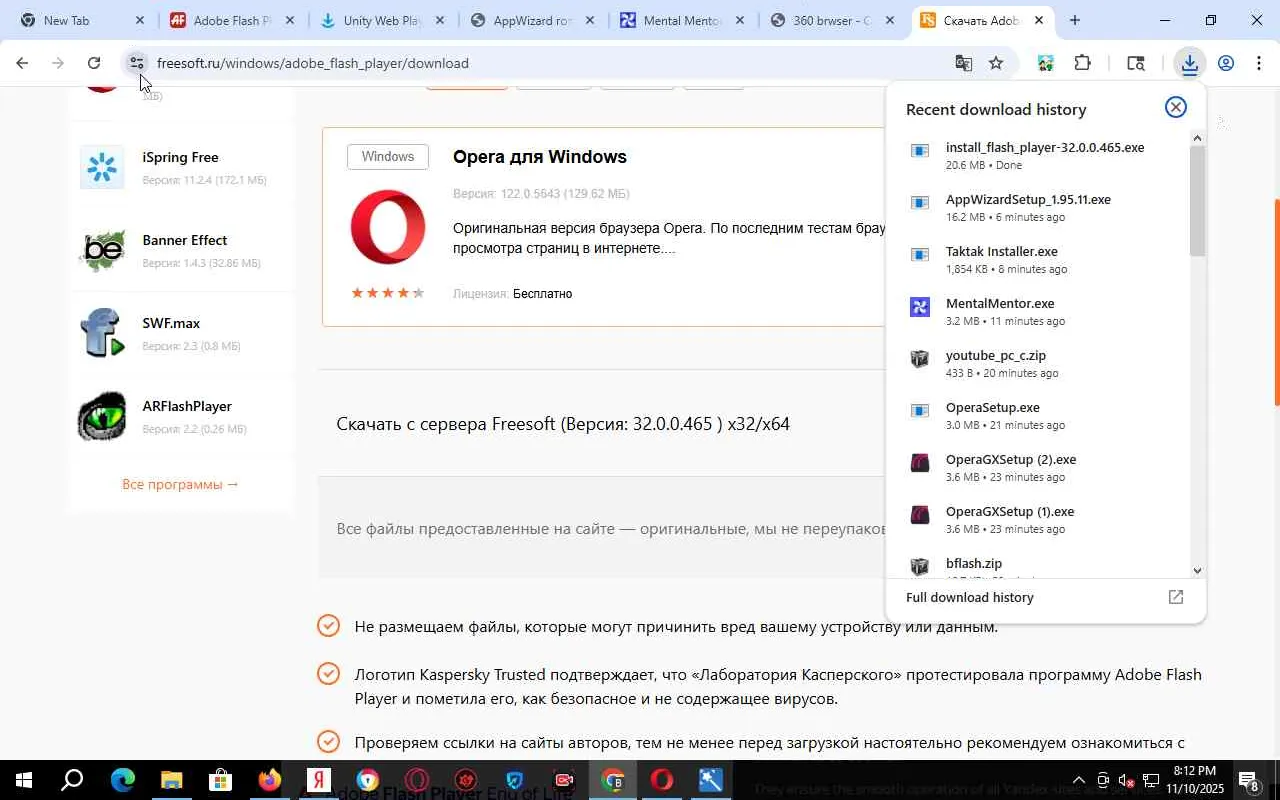Open a new browser tab

pyautogui.click(x=1075, y=20)
